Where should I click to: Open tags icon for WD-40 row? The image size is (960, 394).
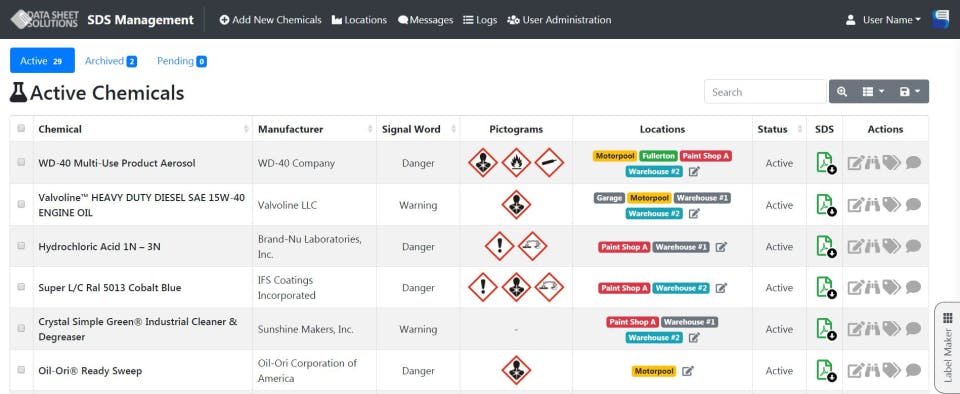tap(891, 163)
